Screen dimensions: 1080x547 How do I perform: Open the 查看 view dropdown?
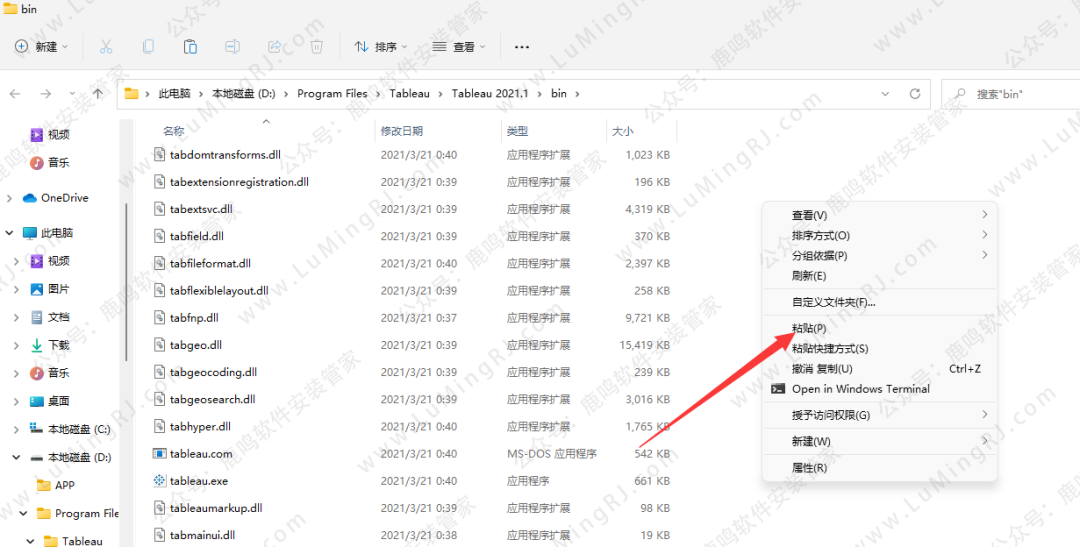coord(459,47)
